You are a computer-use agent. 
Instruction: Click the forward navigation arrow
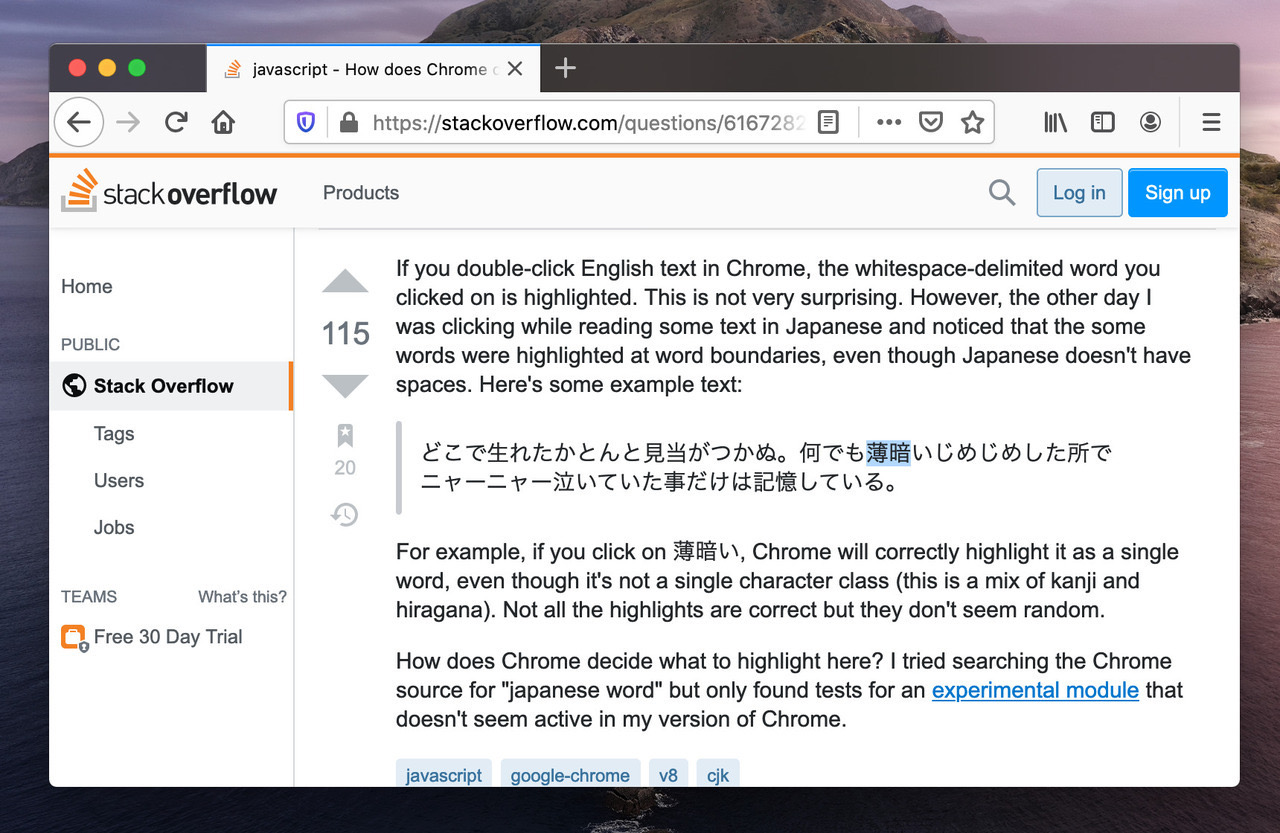click(x=128, y=122)
